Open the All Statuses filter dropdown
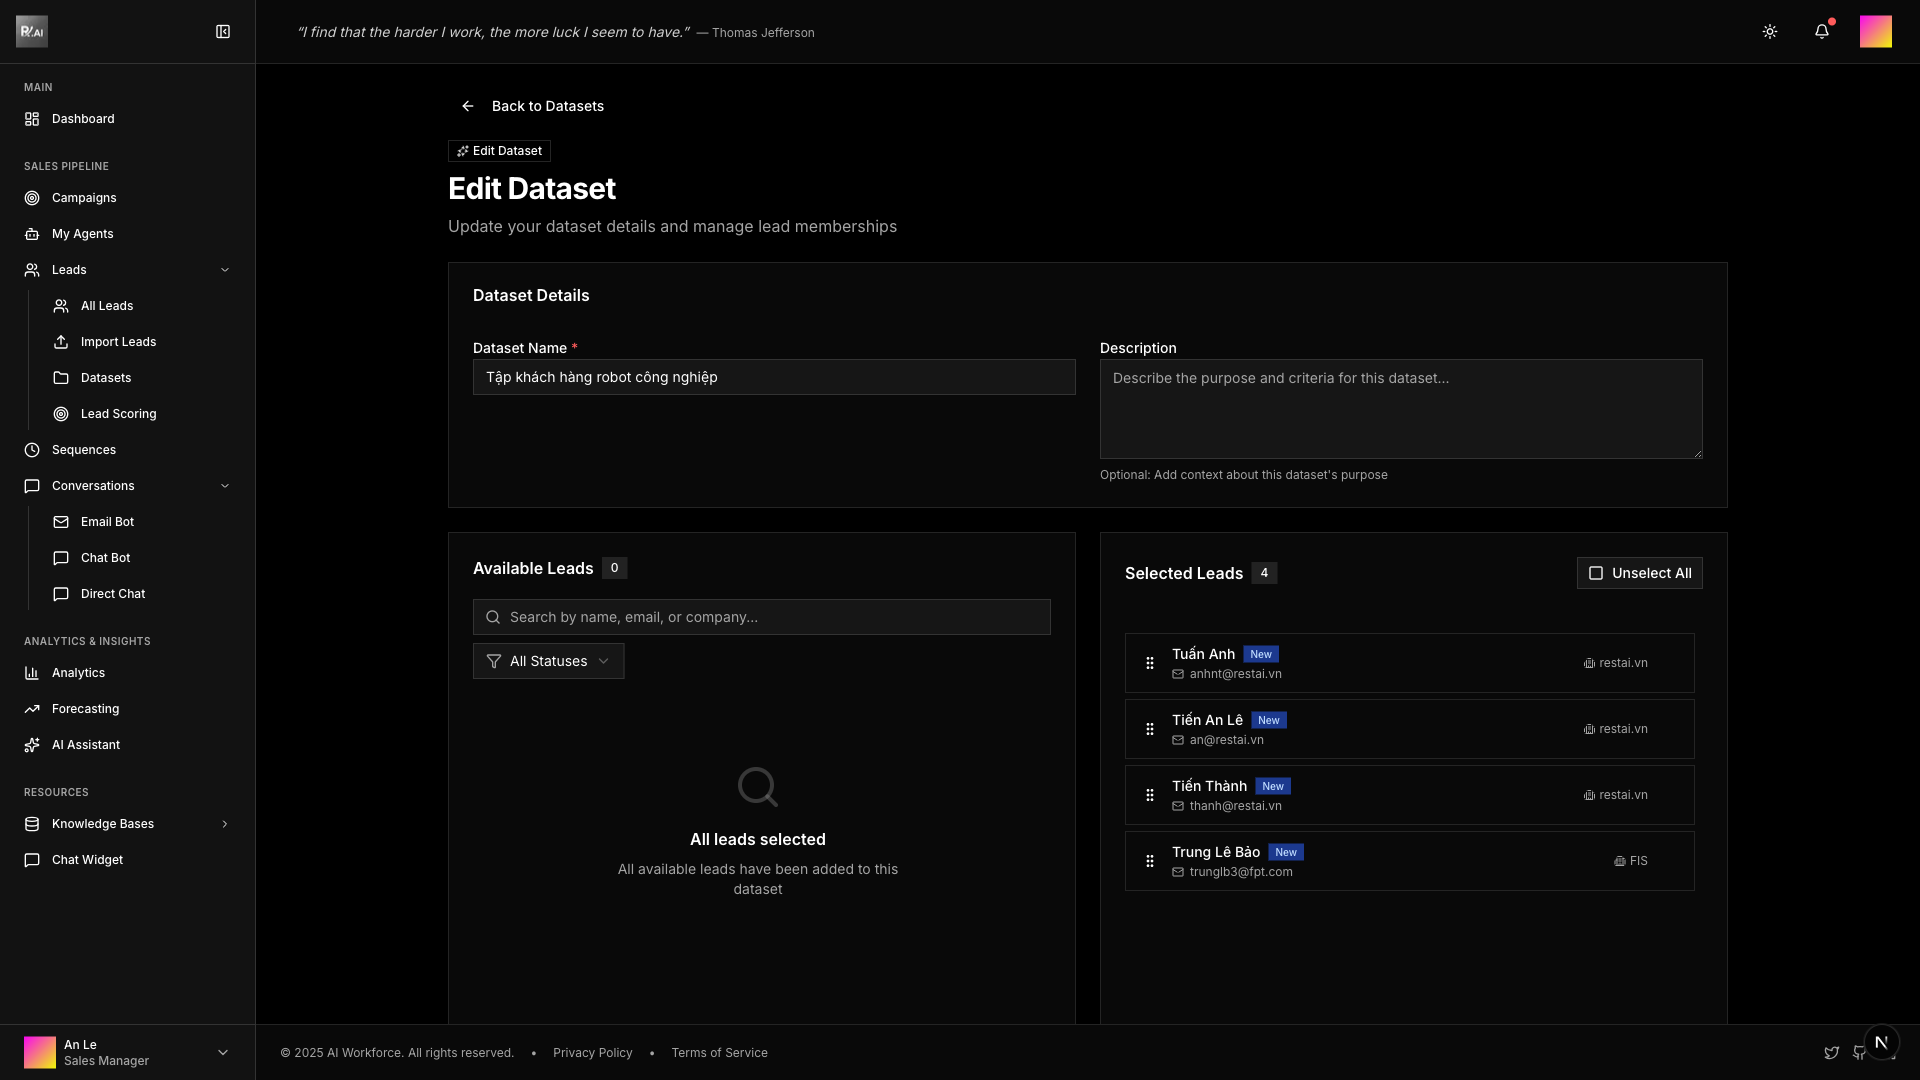The height and width of the screenshot is (1080, 1920). [x=548, y=661]
